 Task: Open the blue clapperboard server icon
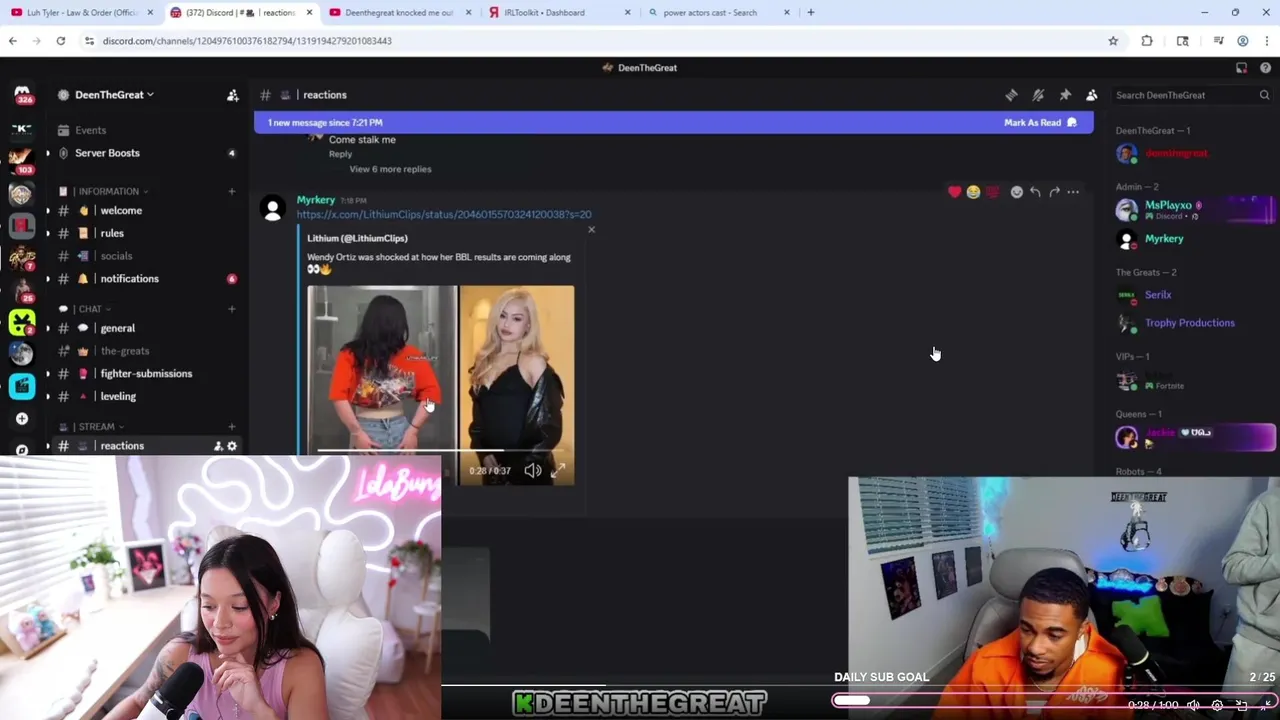click(x=22, y=386)
